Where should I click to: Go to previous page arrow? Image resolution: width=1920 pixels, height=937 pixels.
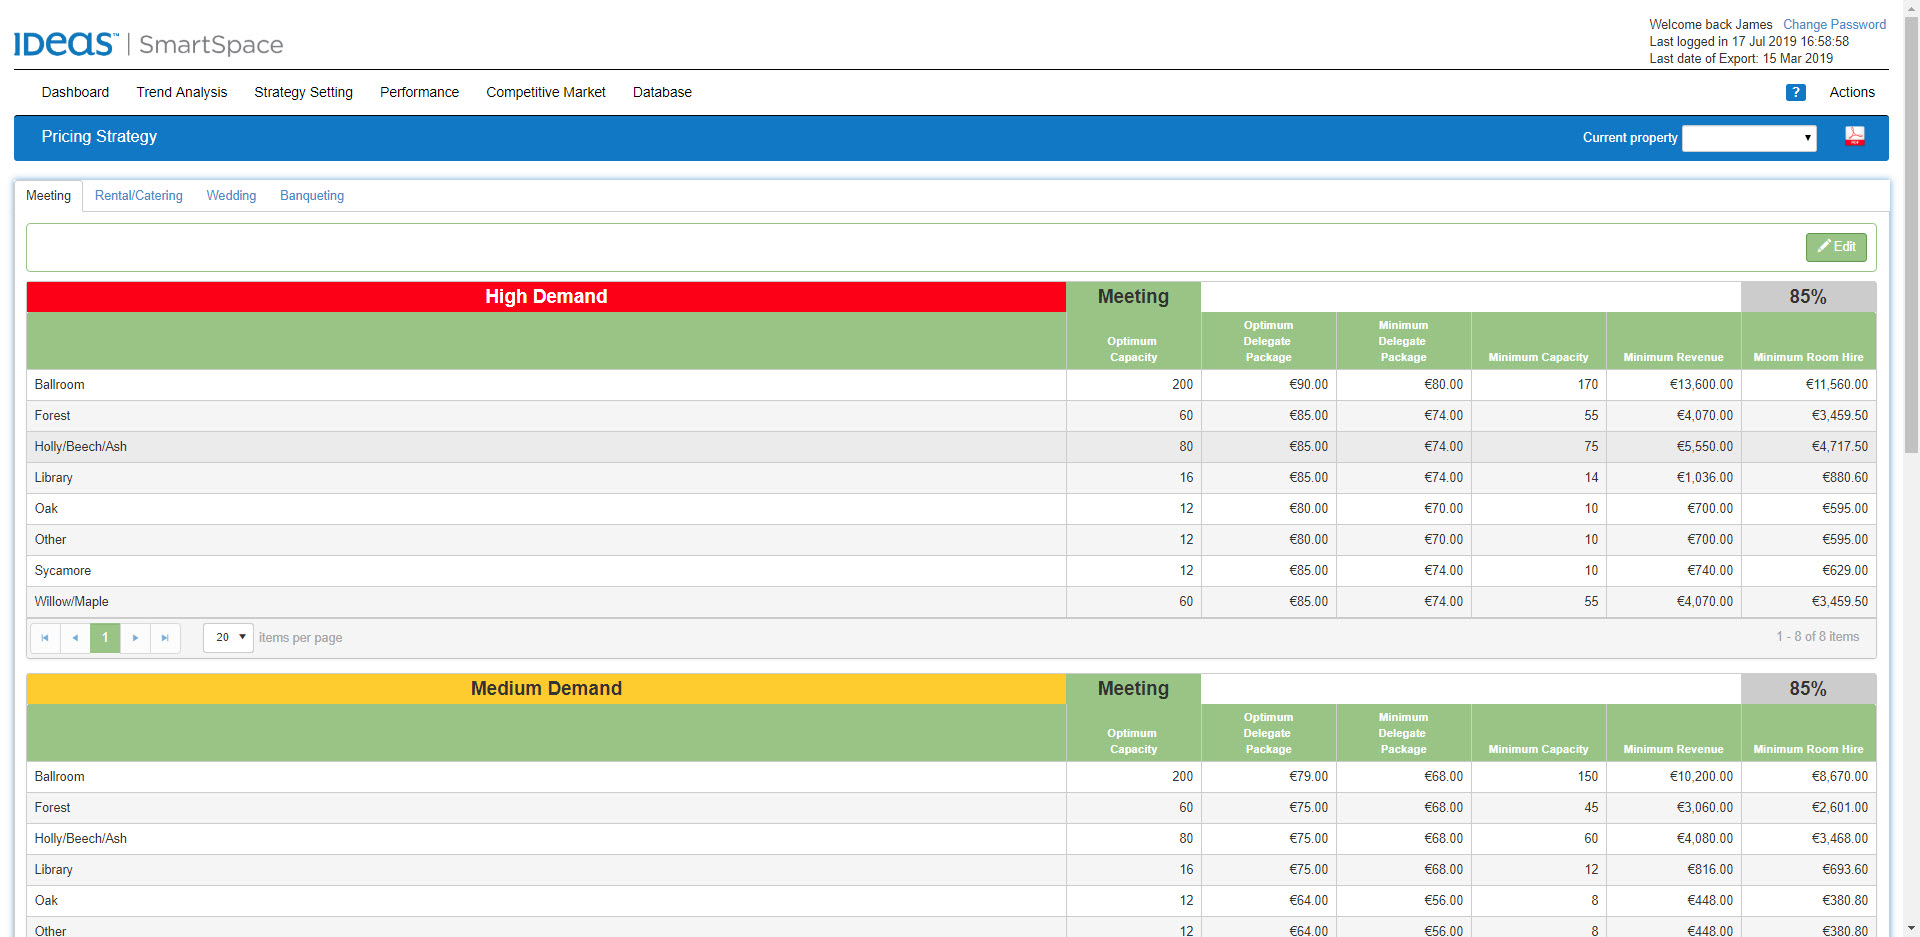pyautogui.click(x=75, y=638)
